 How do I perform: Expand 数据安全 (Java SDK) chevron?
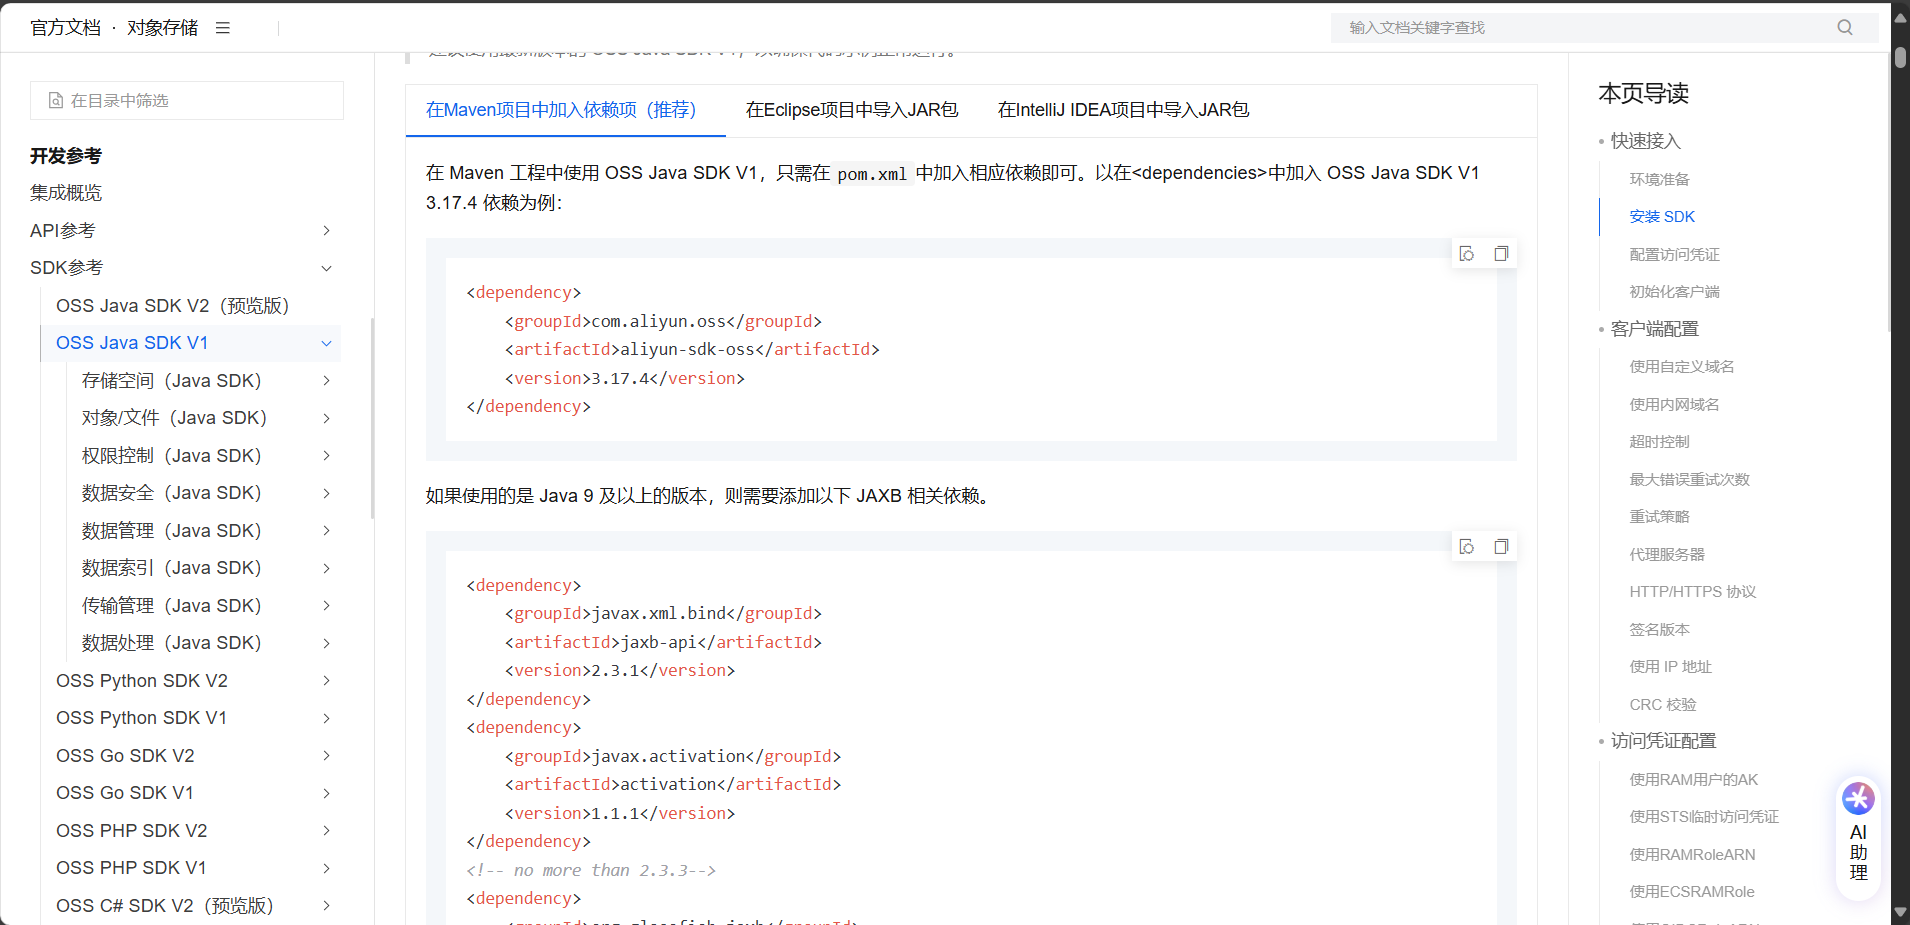pos(326,493)
